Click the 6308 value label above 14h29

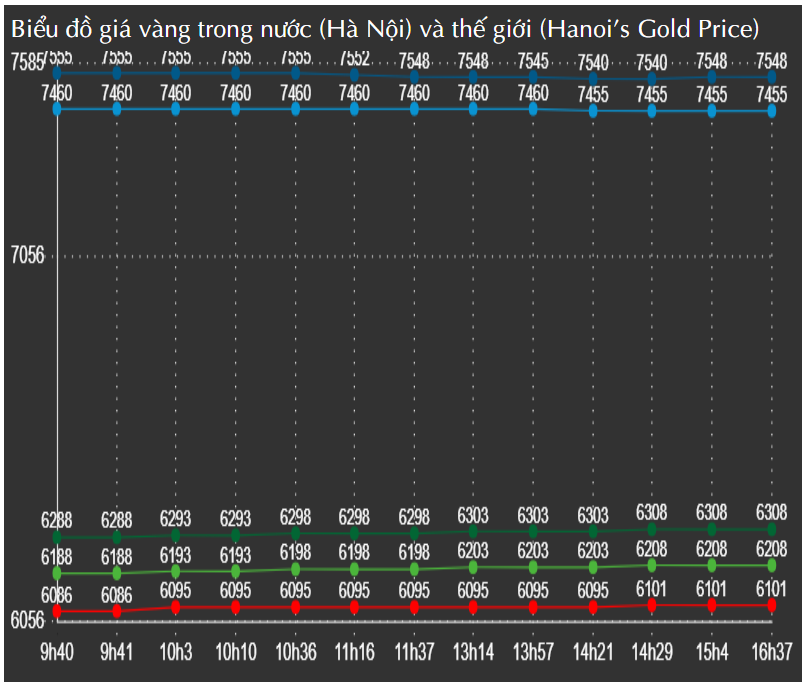coord(652,512)
